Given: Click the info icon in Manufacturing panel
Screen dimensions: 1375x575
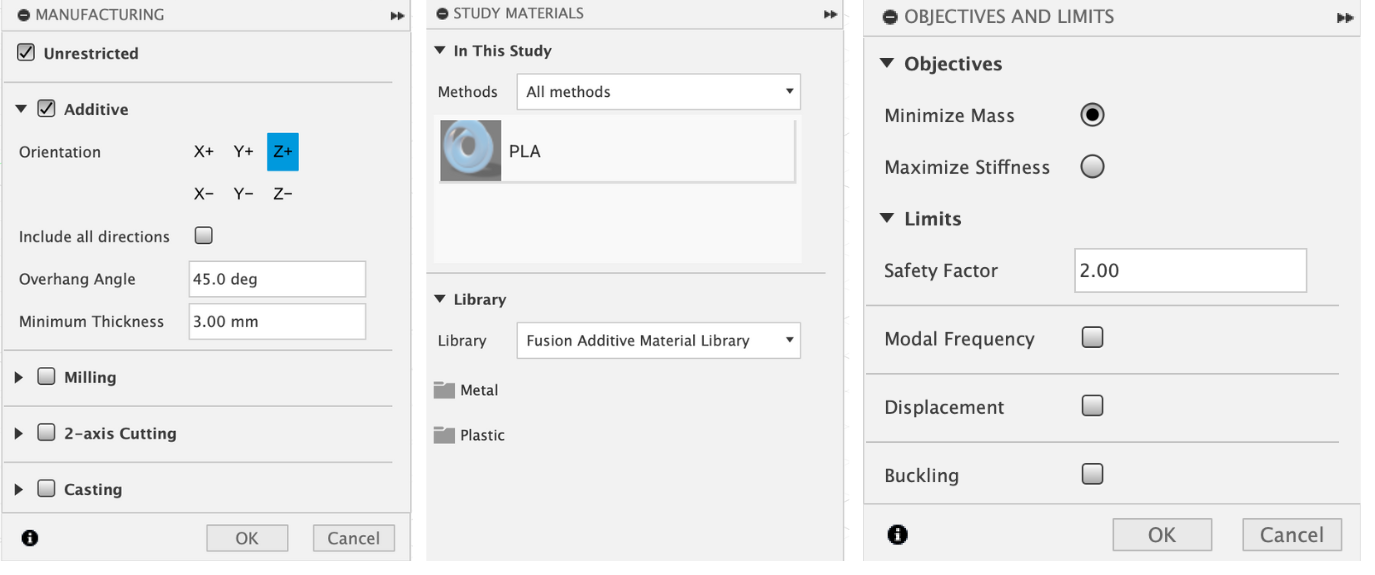Looking at the screenshot, I should (30, 538).
